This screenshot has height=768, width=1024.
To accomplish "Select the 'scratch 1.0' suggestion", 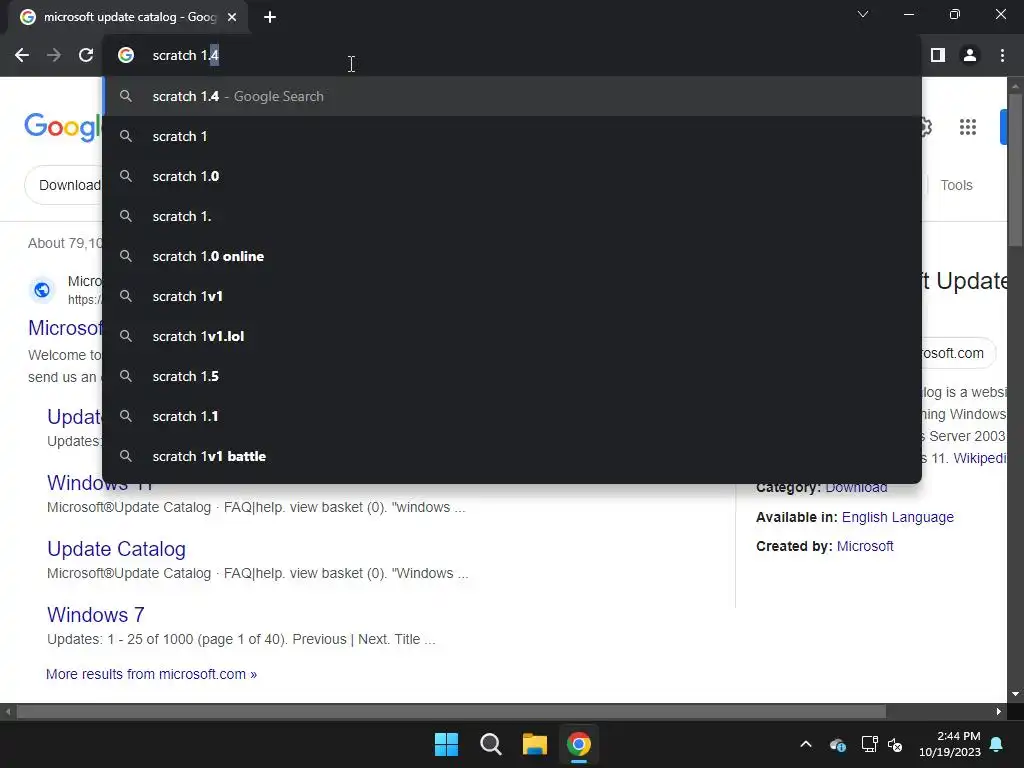I will [512, 176].
